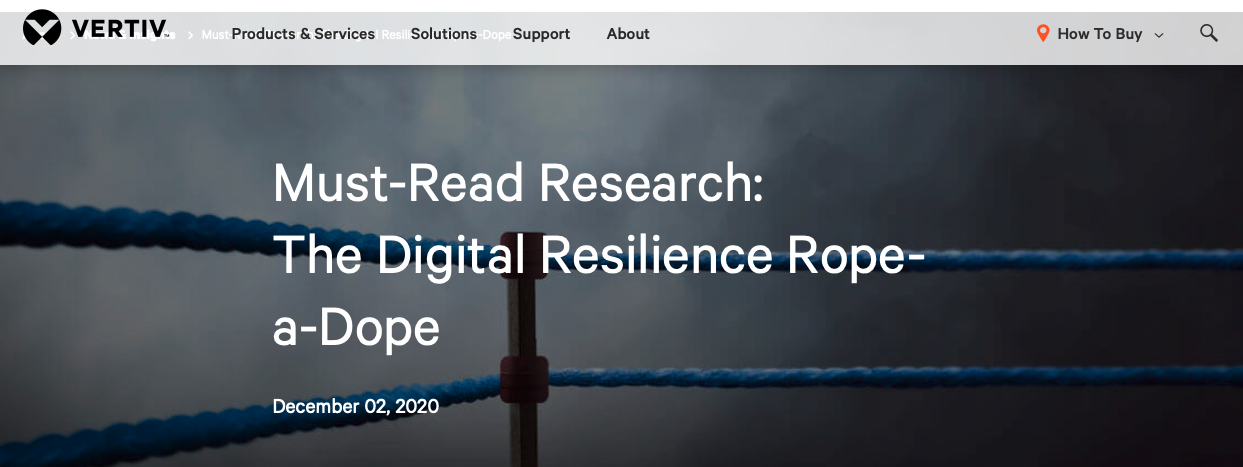Click the orange location pin icon
The width and height of the screenshot is (1243, 467).
[x=1043, y=34]
